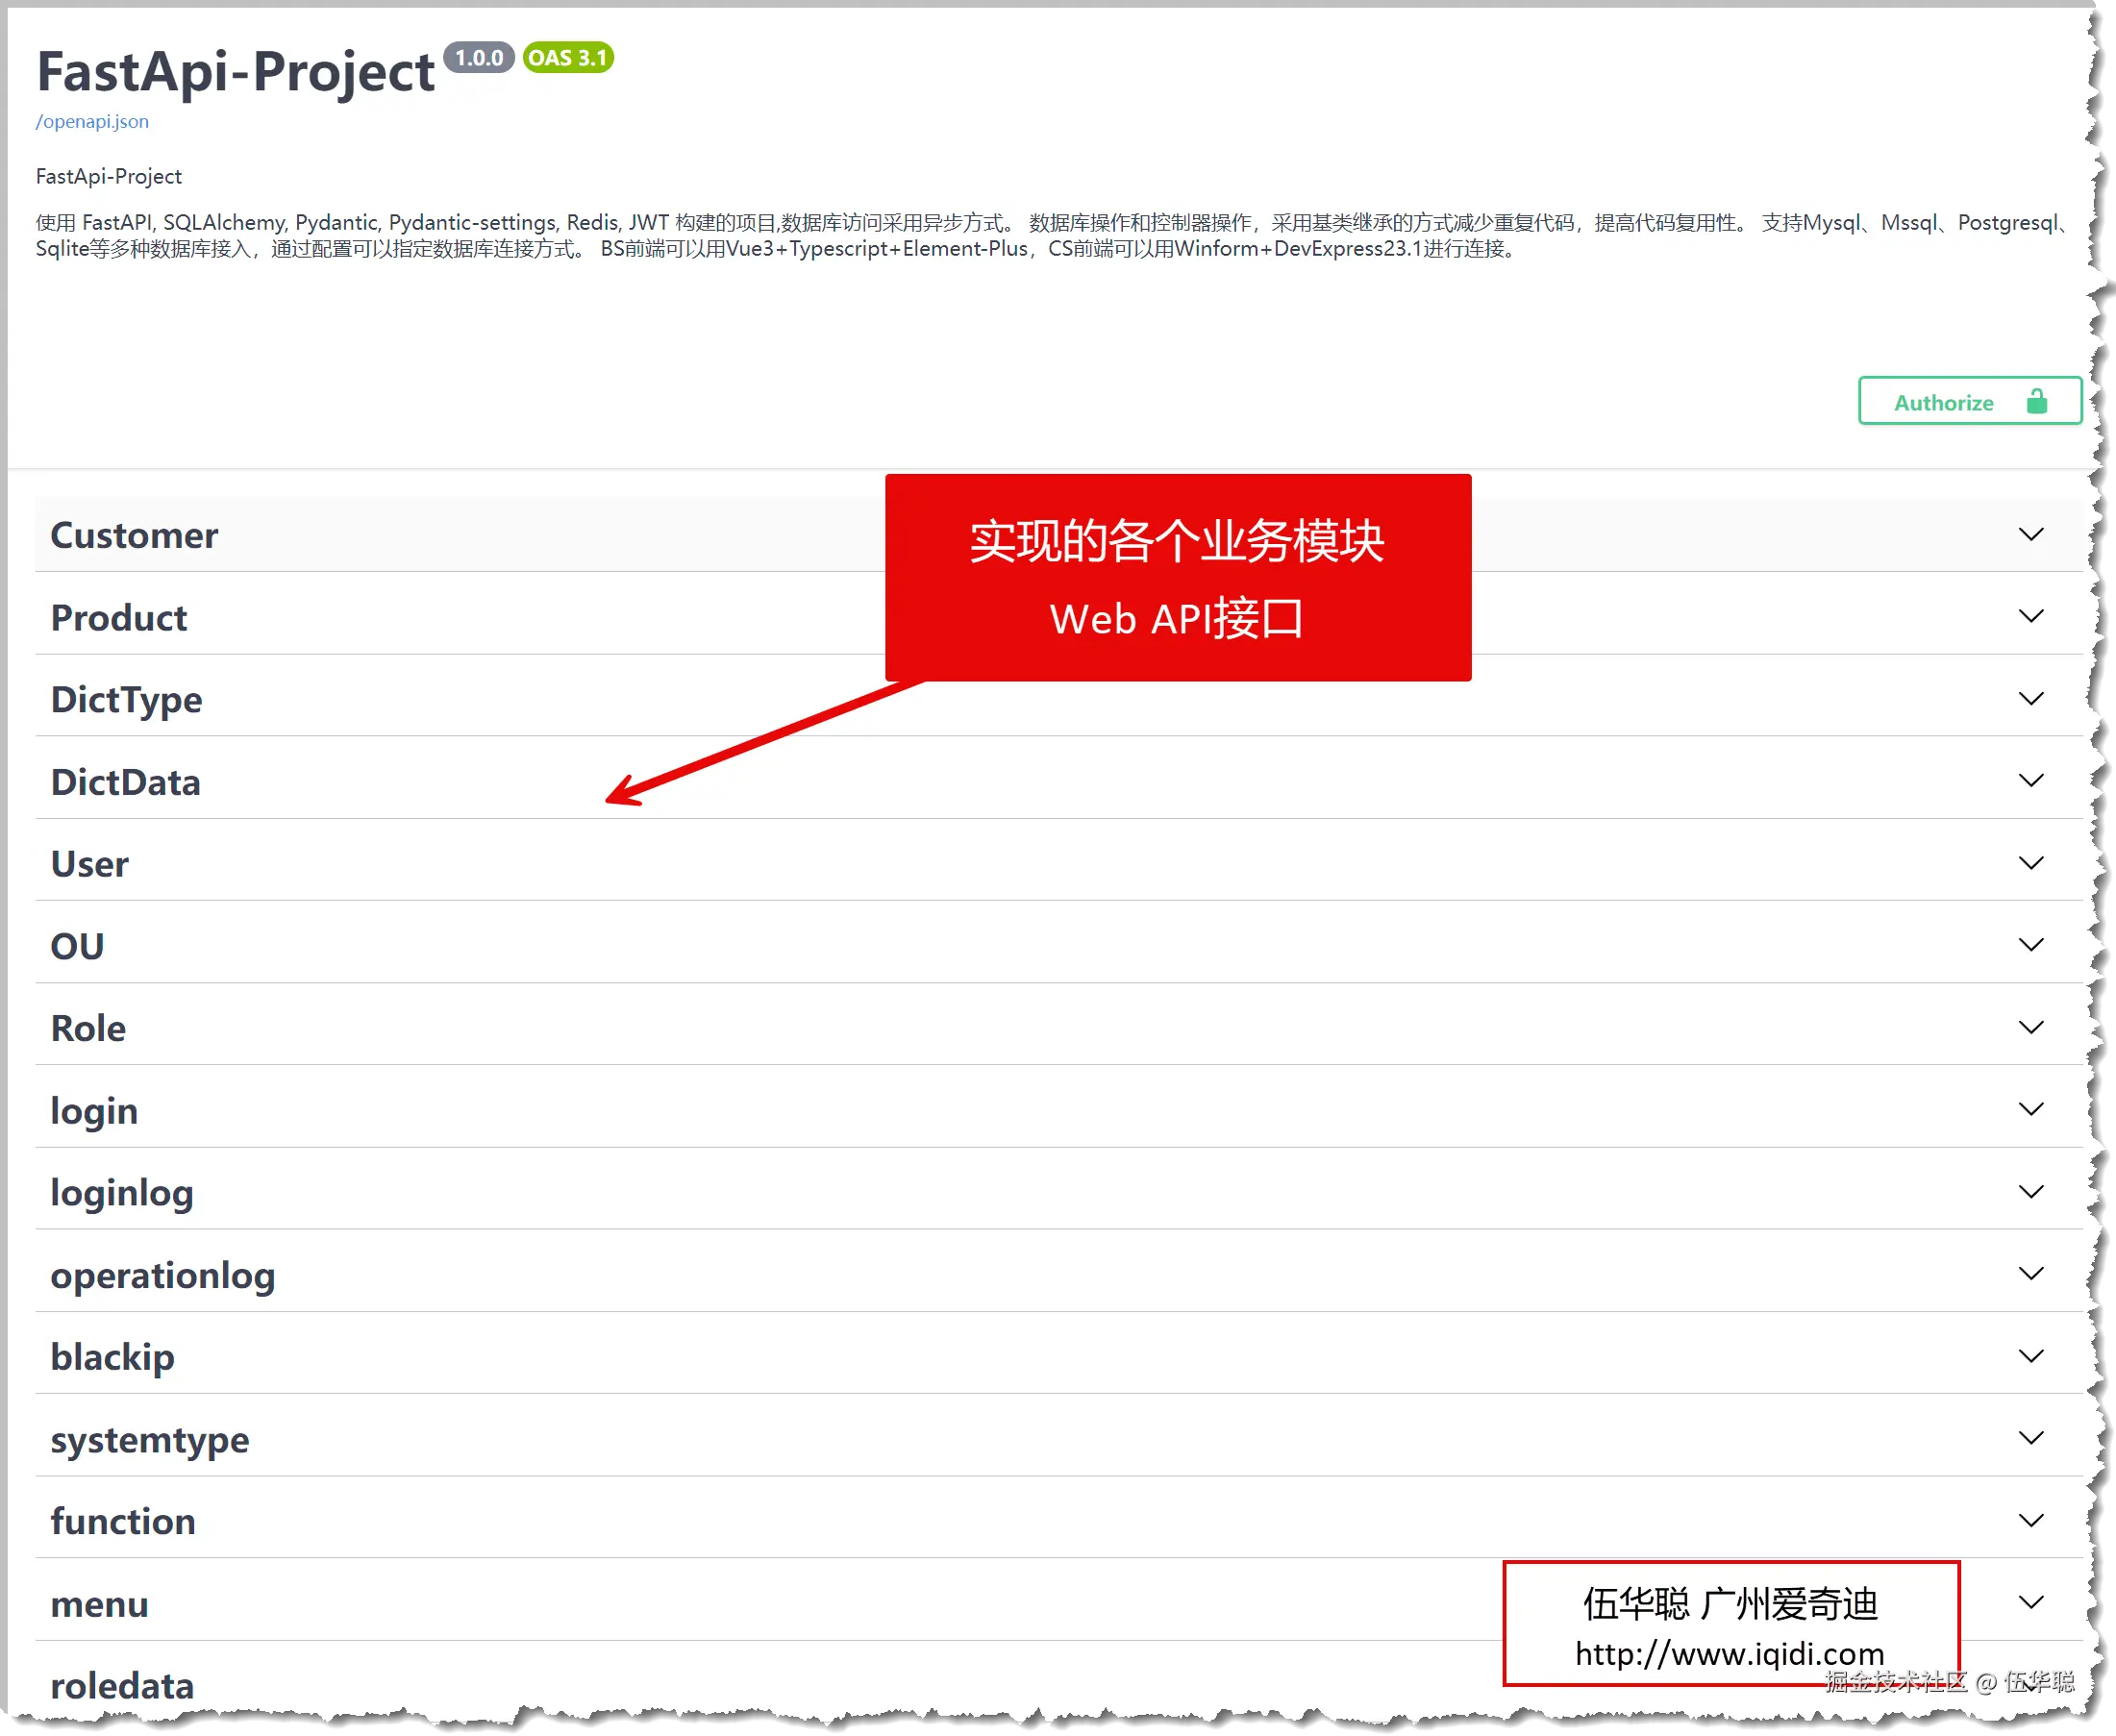Expand Product section chevron
The width and height of the screenshot is (2116, 1736).
2030,617
